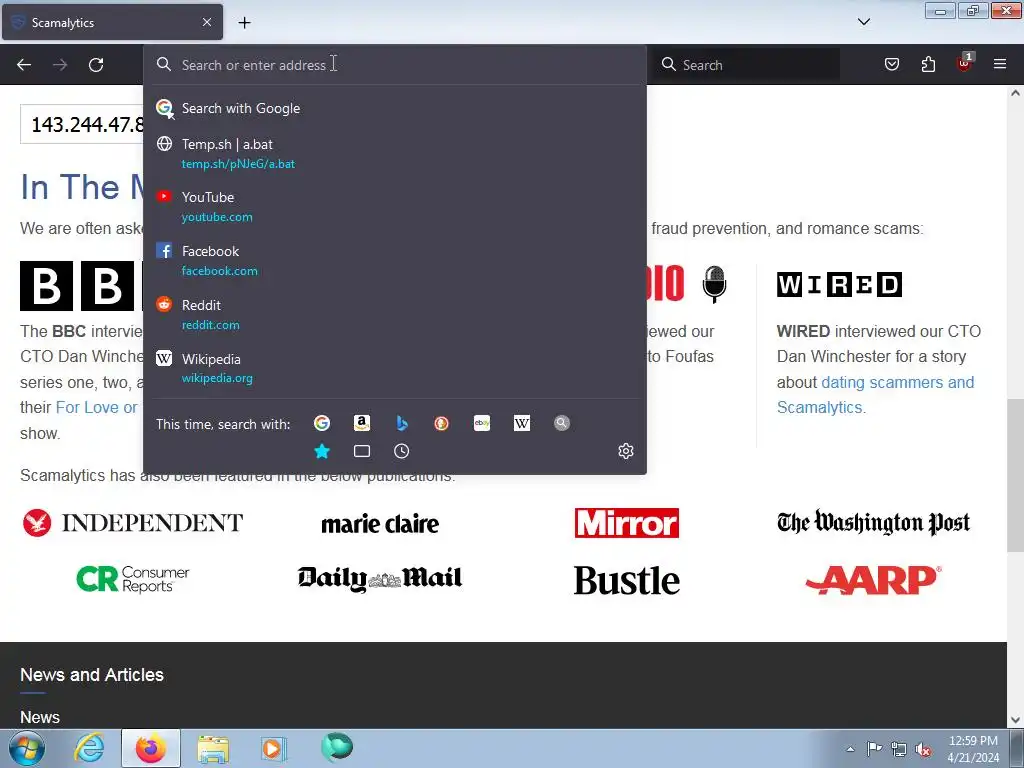Screen dimensions: 1024x768
Task: Open YouTube suggestion in dropdown
Action: [x=395, y=206]
